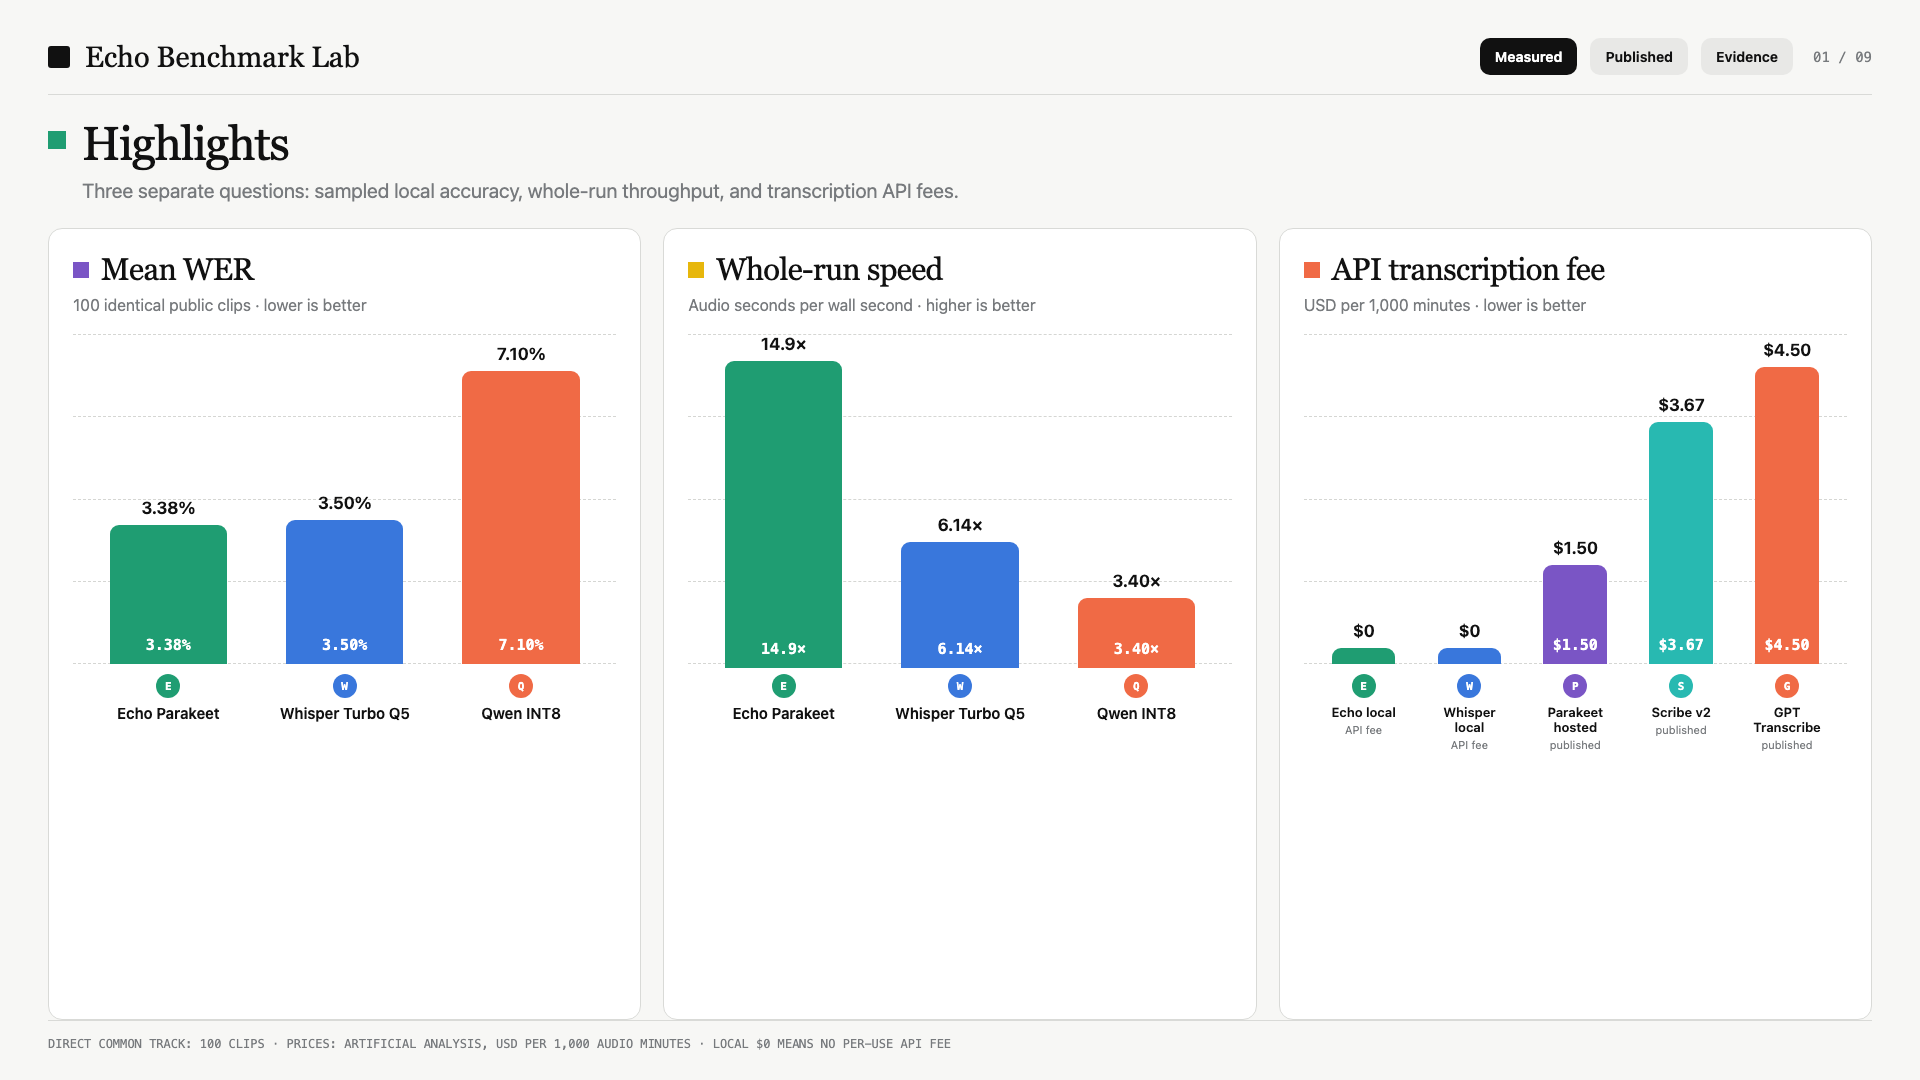Click the Echo Benchmark Lab title
Screen dimensions: 1920x1080
[x=222, y=57]
